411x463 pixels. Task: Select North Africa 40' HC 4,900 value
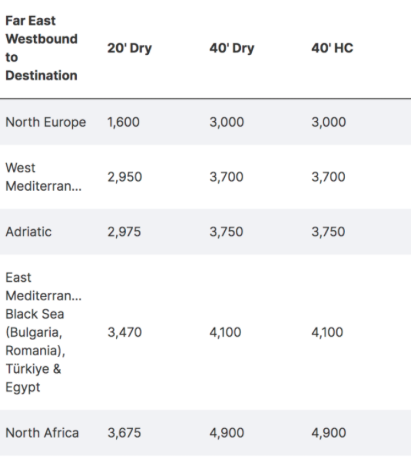coord(329,433)
